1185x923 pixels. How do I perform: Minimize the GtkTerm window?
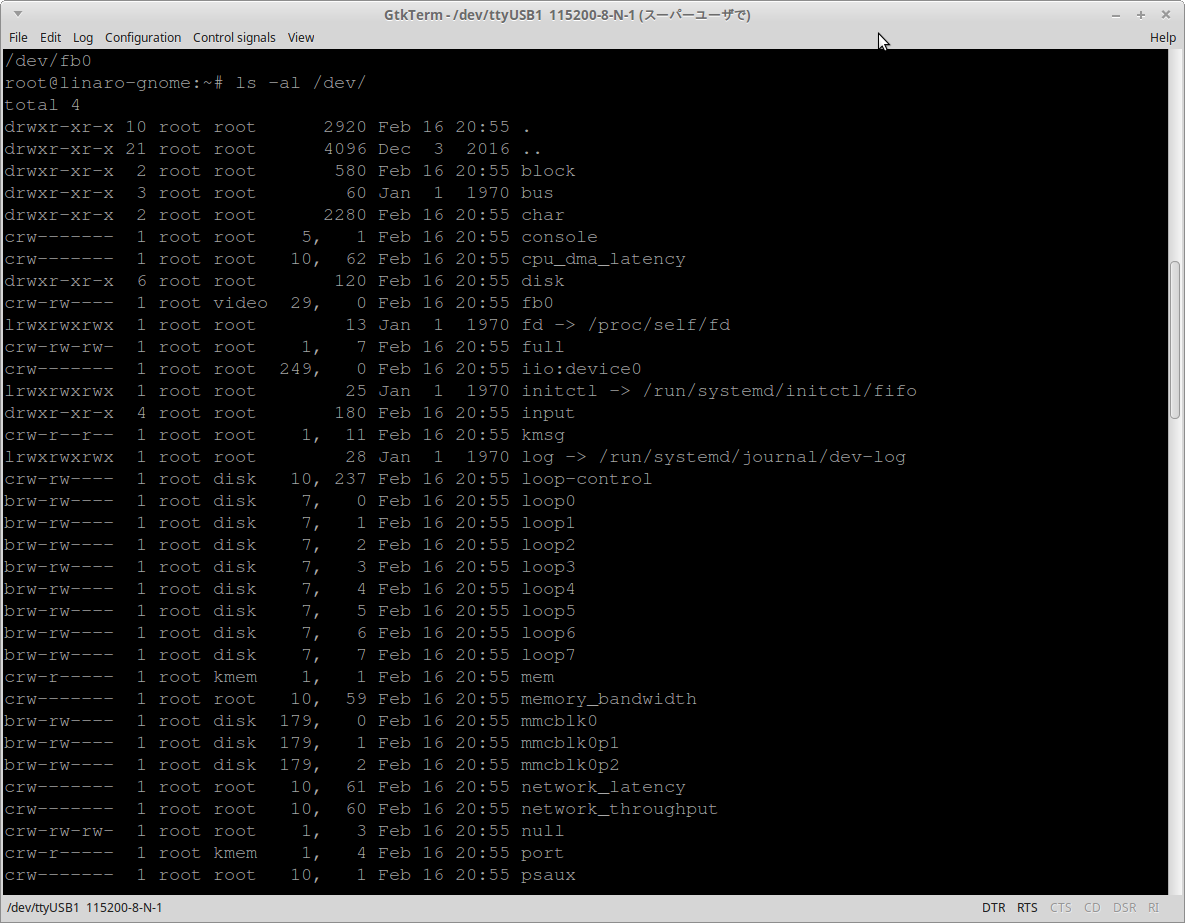coord(1116,14)
